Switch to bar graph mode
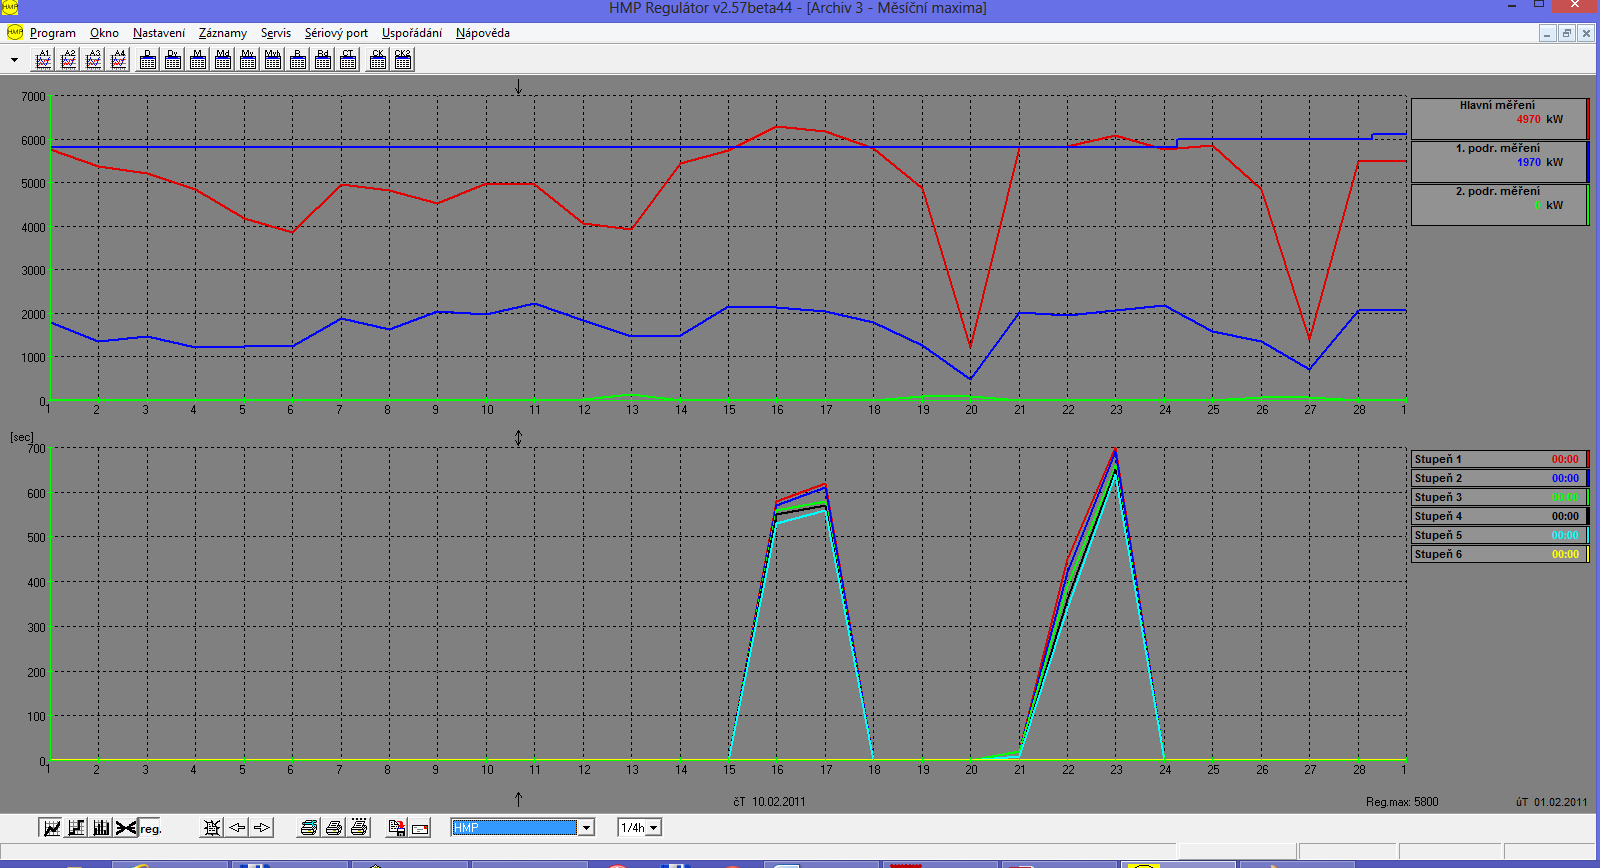 [x=101, y=827]
